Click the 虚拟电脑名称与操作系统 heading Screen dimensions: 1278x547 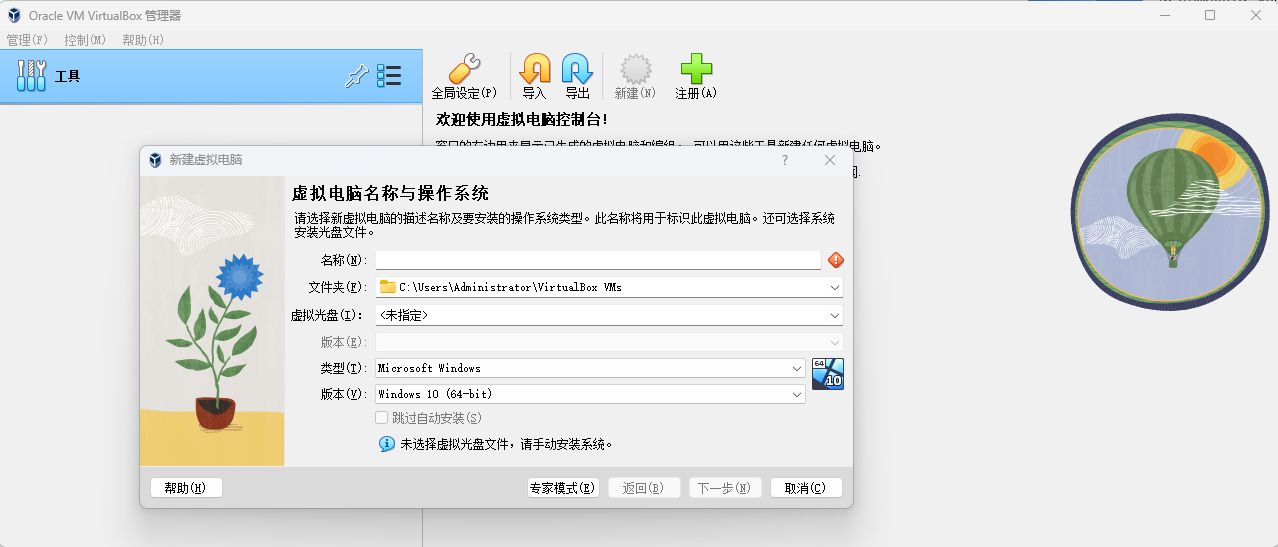tap(390, 193)
